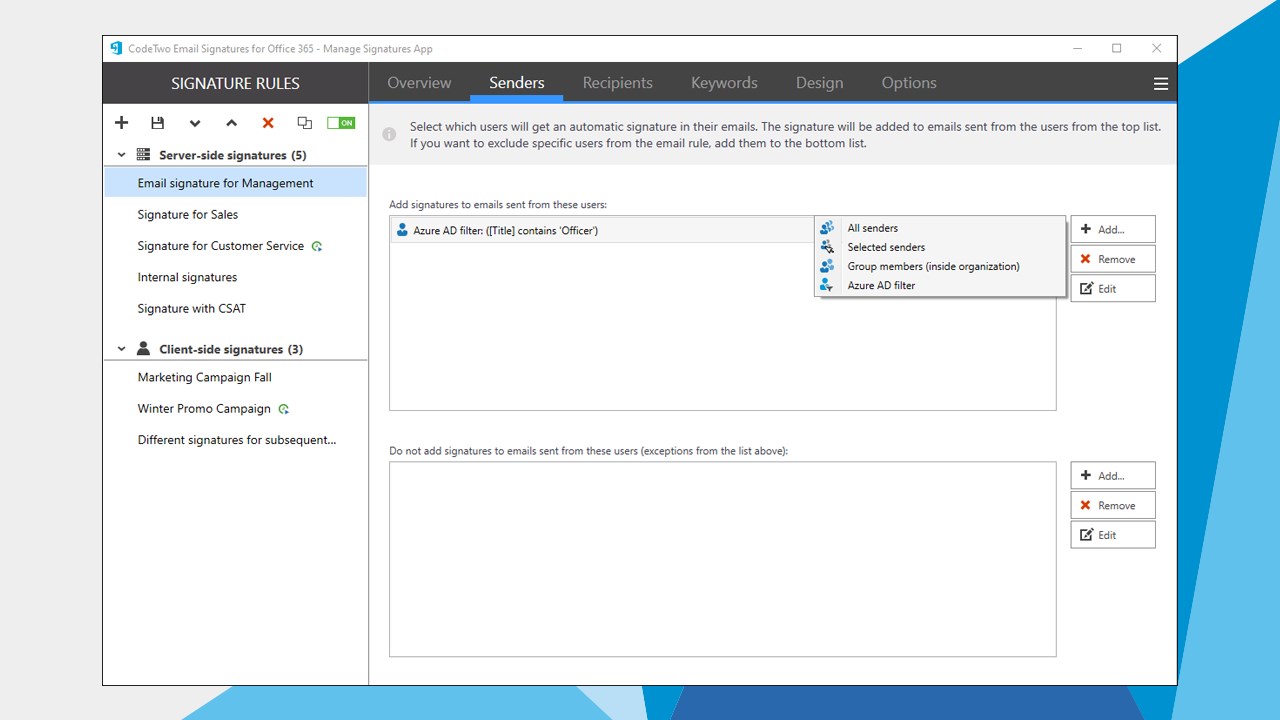Delete the selected rule with the red X
The width and height of the screenshot is (1280, 720).
coord(268,123)
